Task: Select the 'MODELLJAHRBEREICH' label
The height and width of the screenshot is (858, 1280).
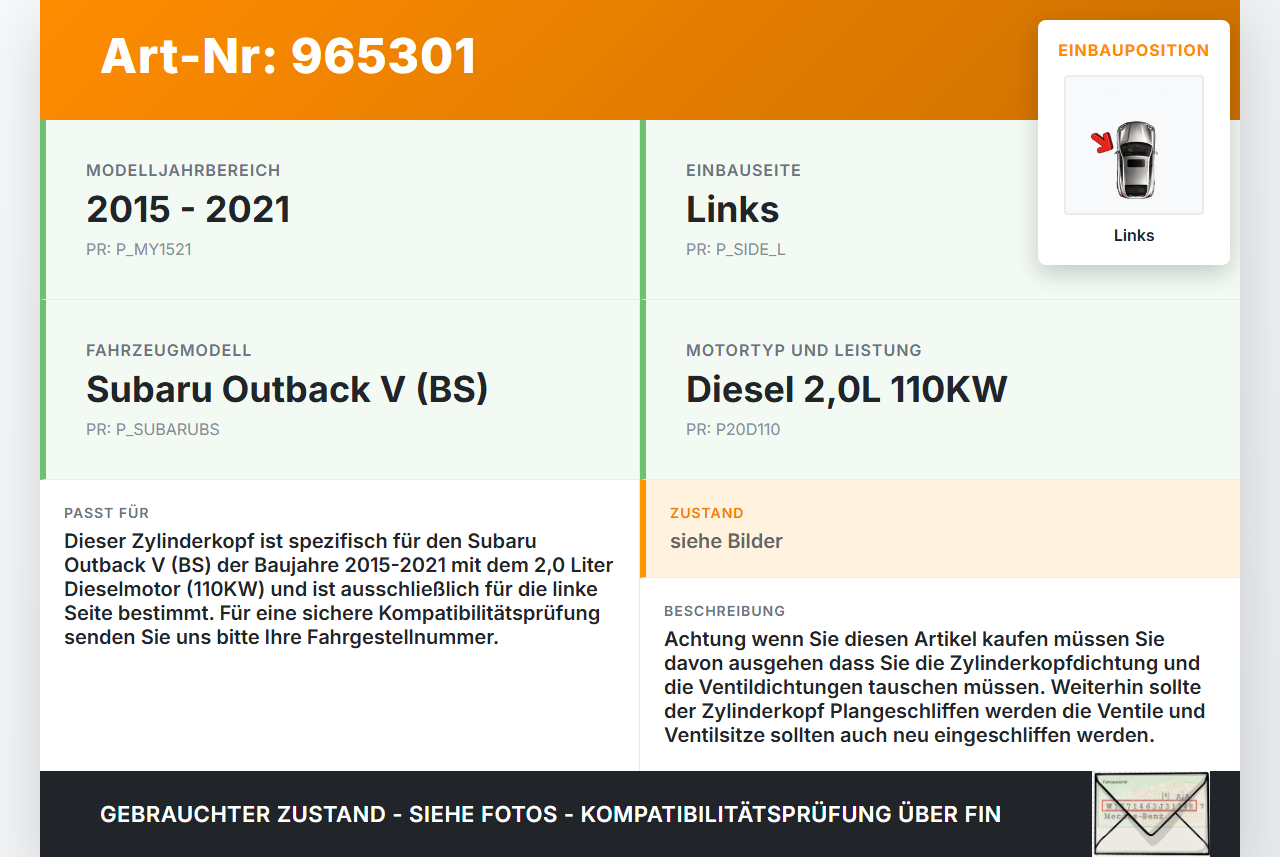Action: [x=183, y=170]
